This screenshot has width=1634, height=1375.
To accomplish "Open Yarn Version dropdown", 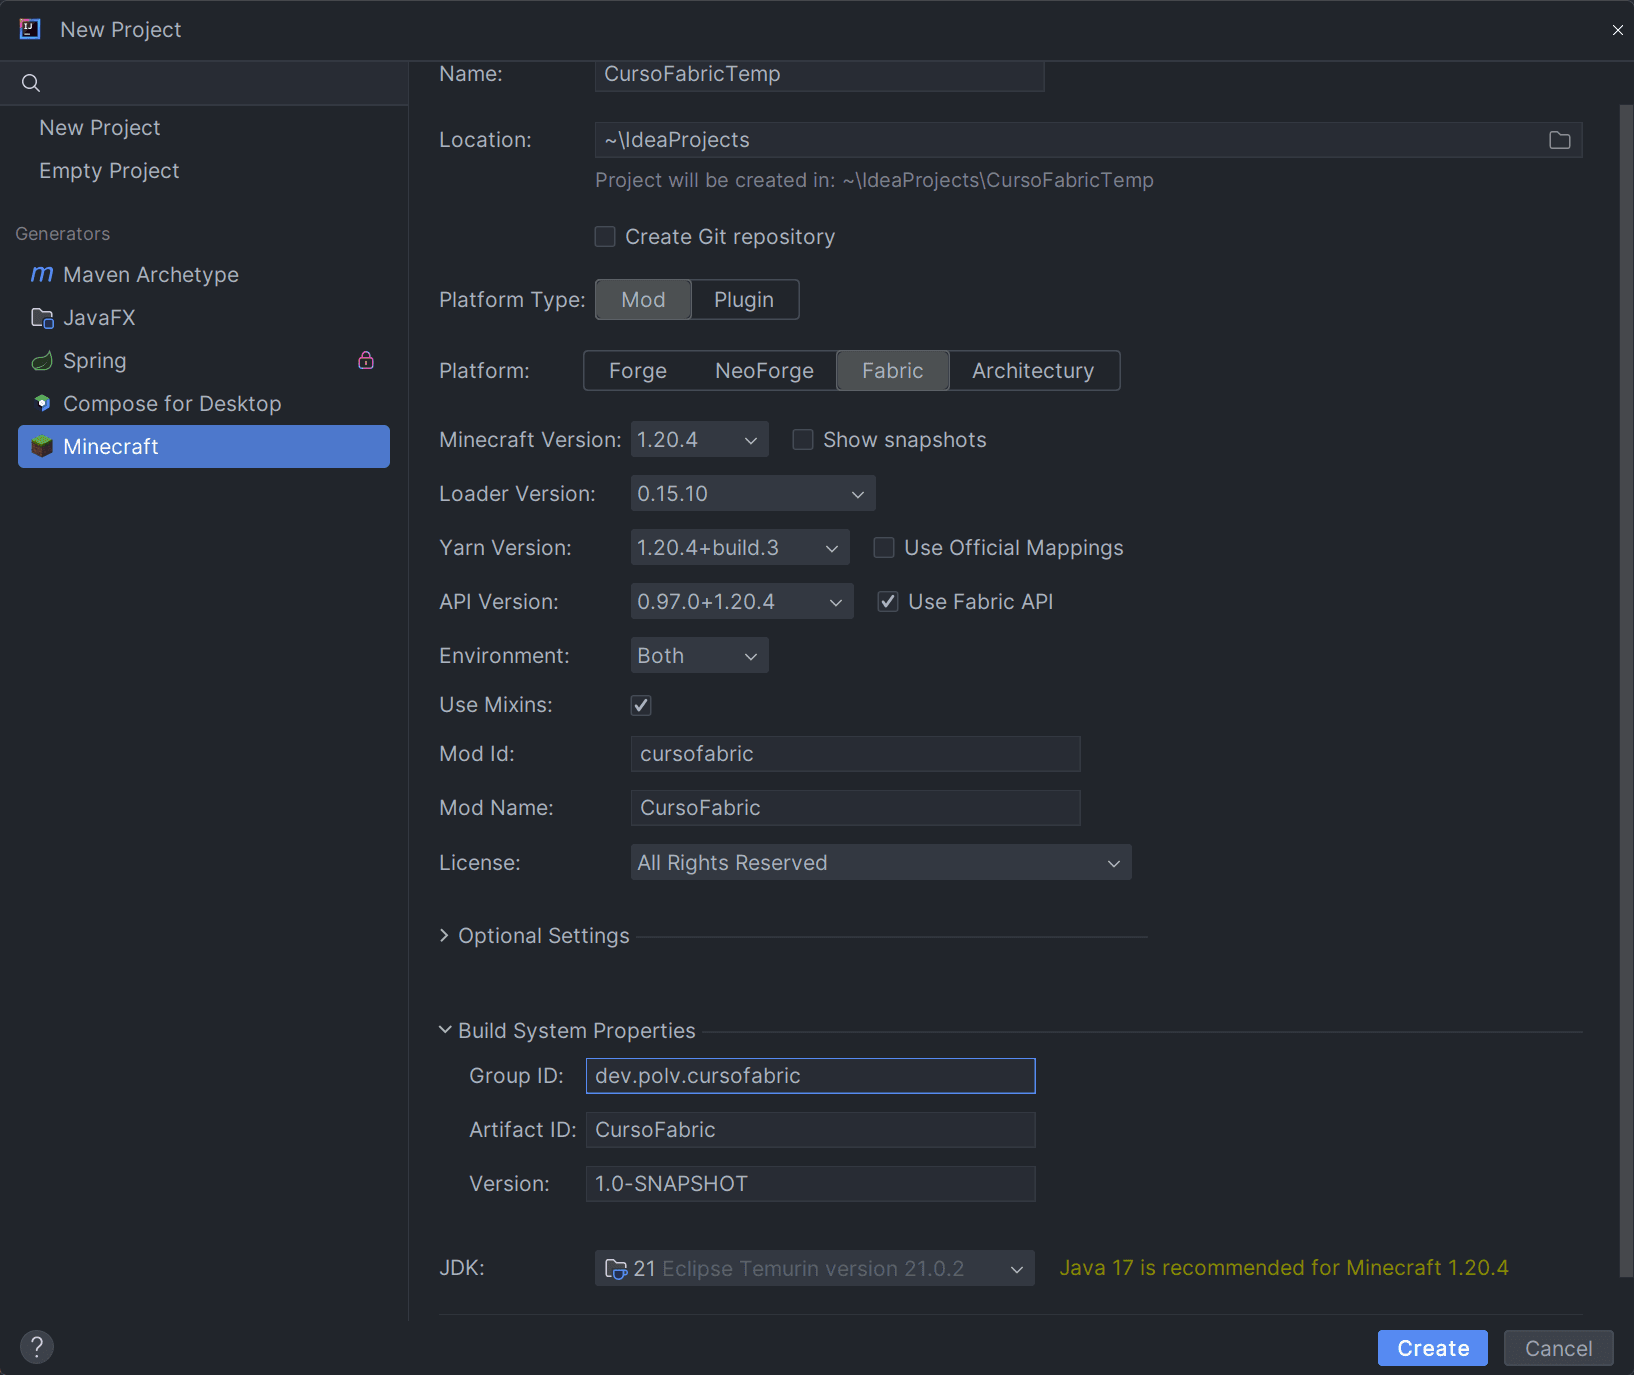I will coord(740,548).
